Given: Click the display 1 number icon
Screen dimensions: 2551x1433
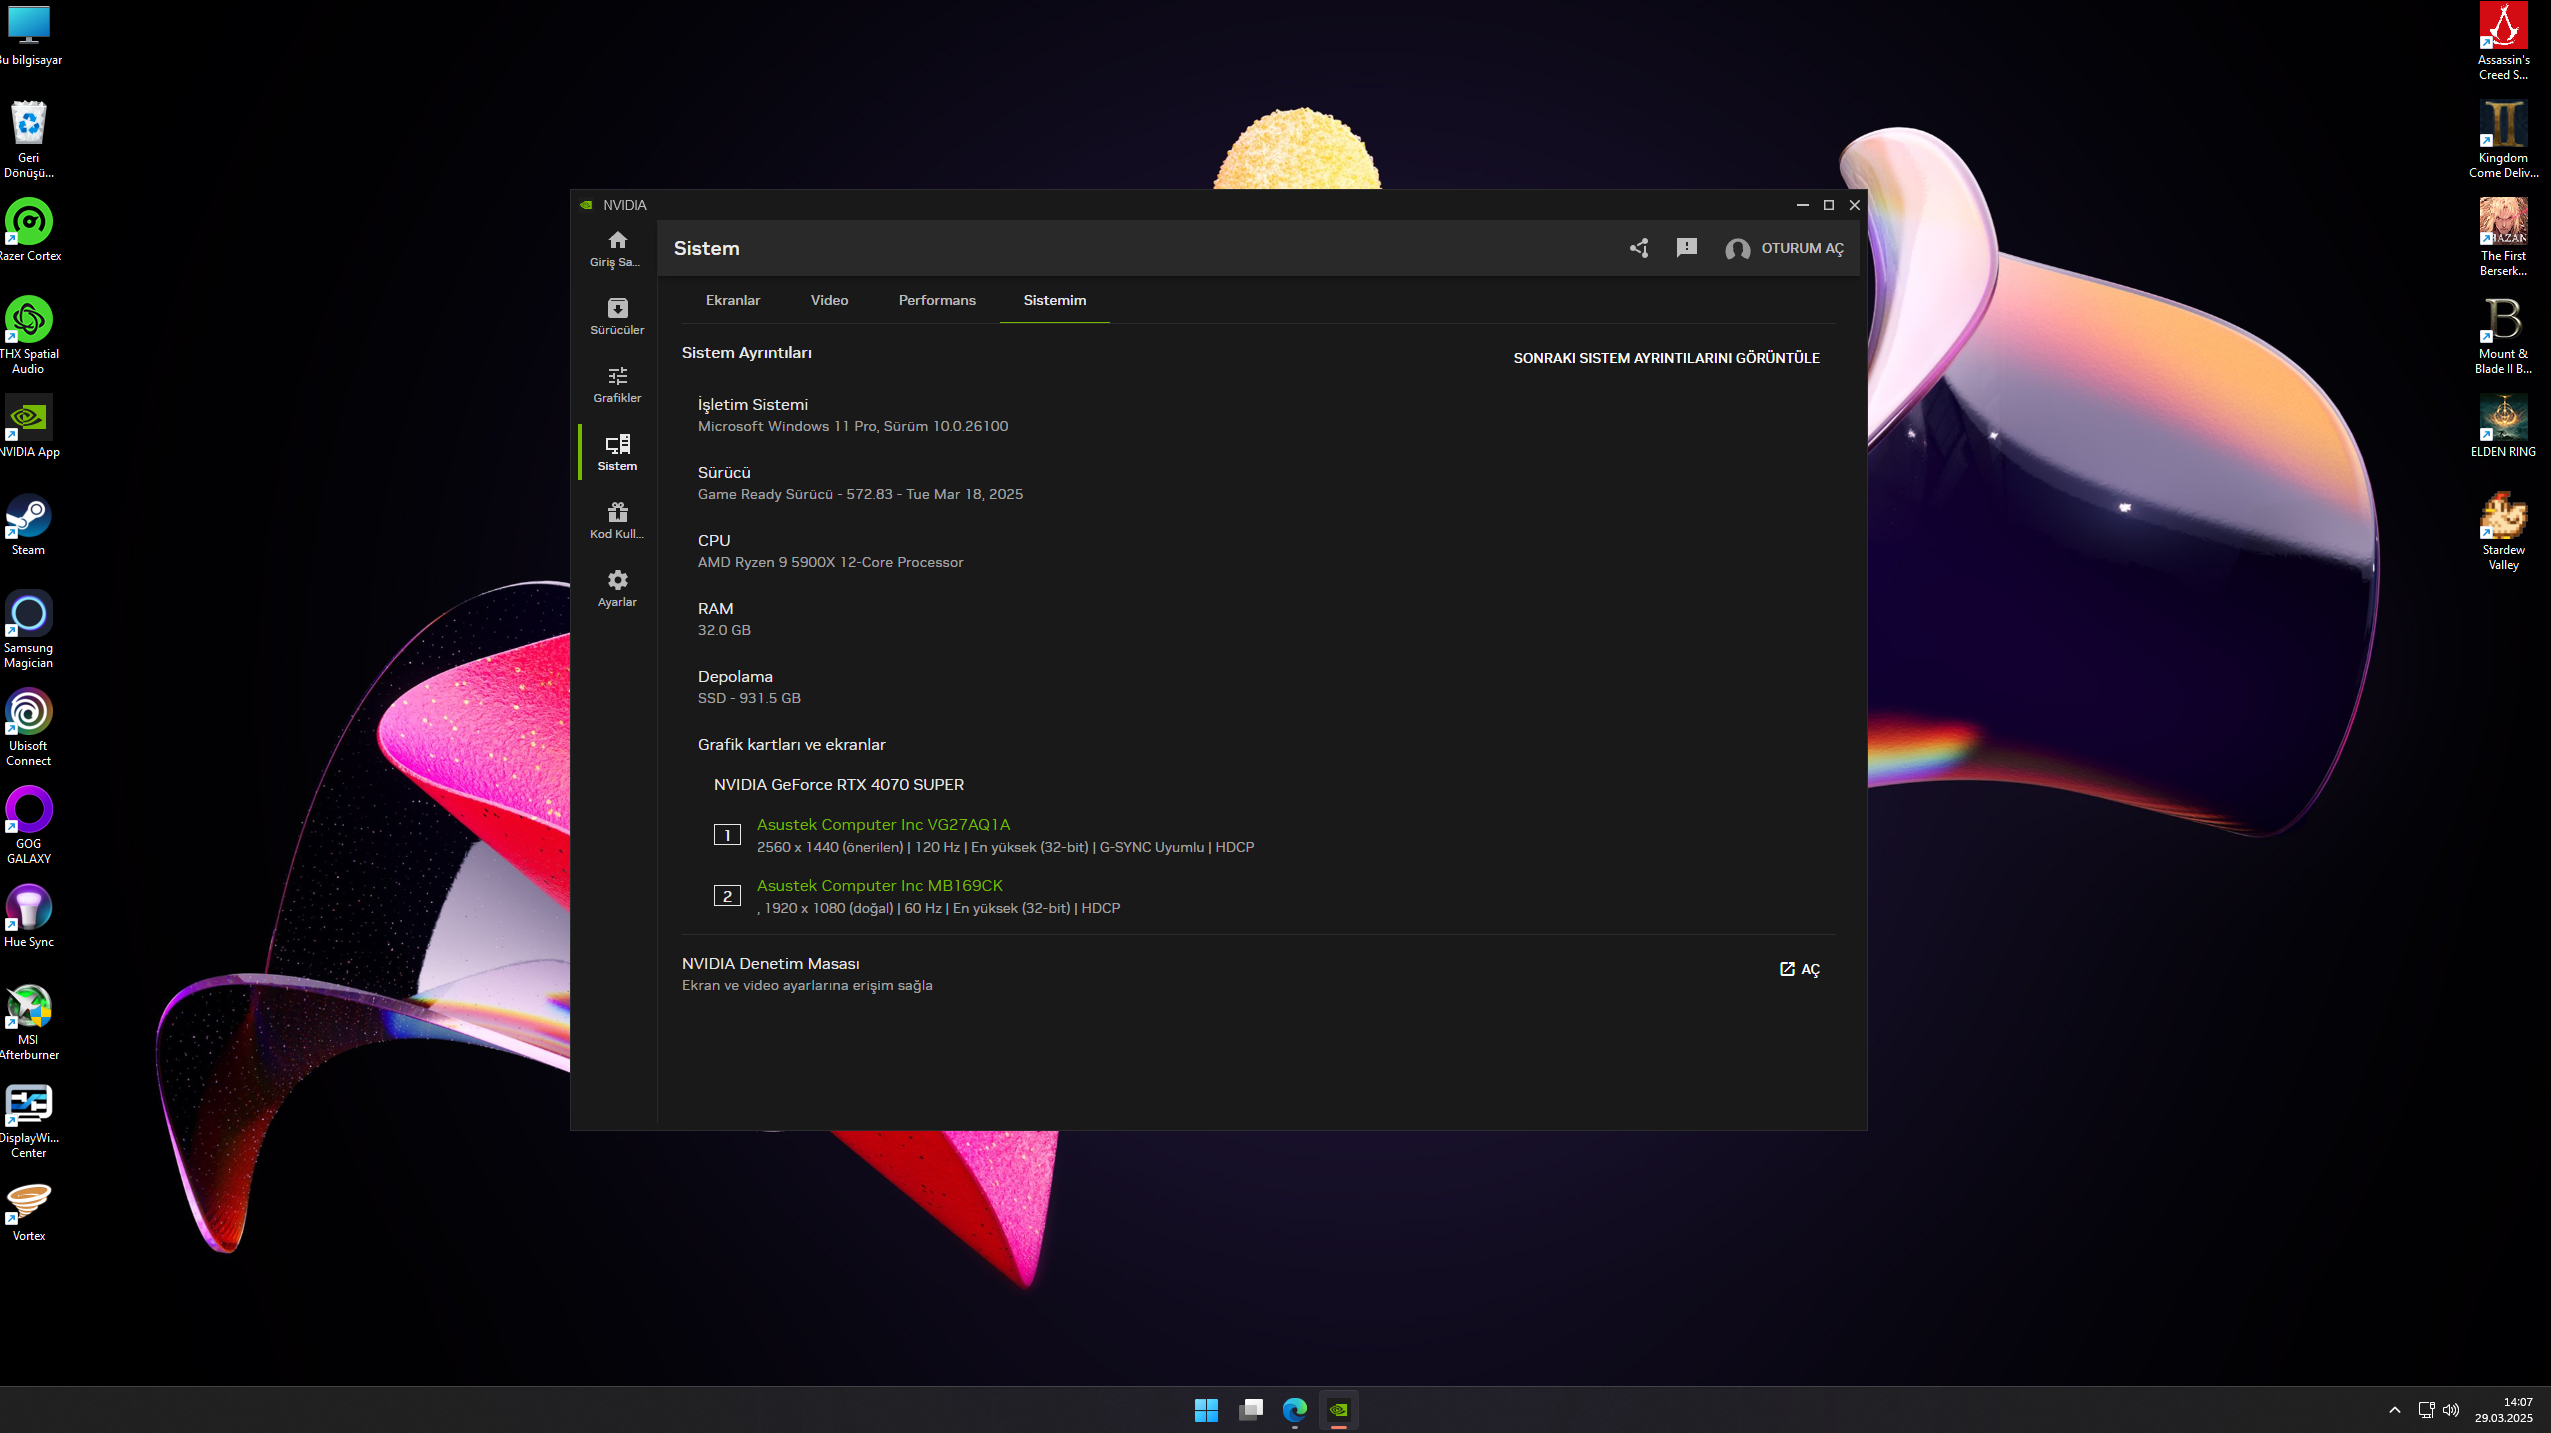Looking at the screenshot, I should point(727,835).
